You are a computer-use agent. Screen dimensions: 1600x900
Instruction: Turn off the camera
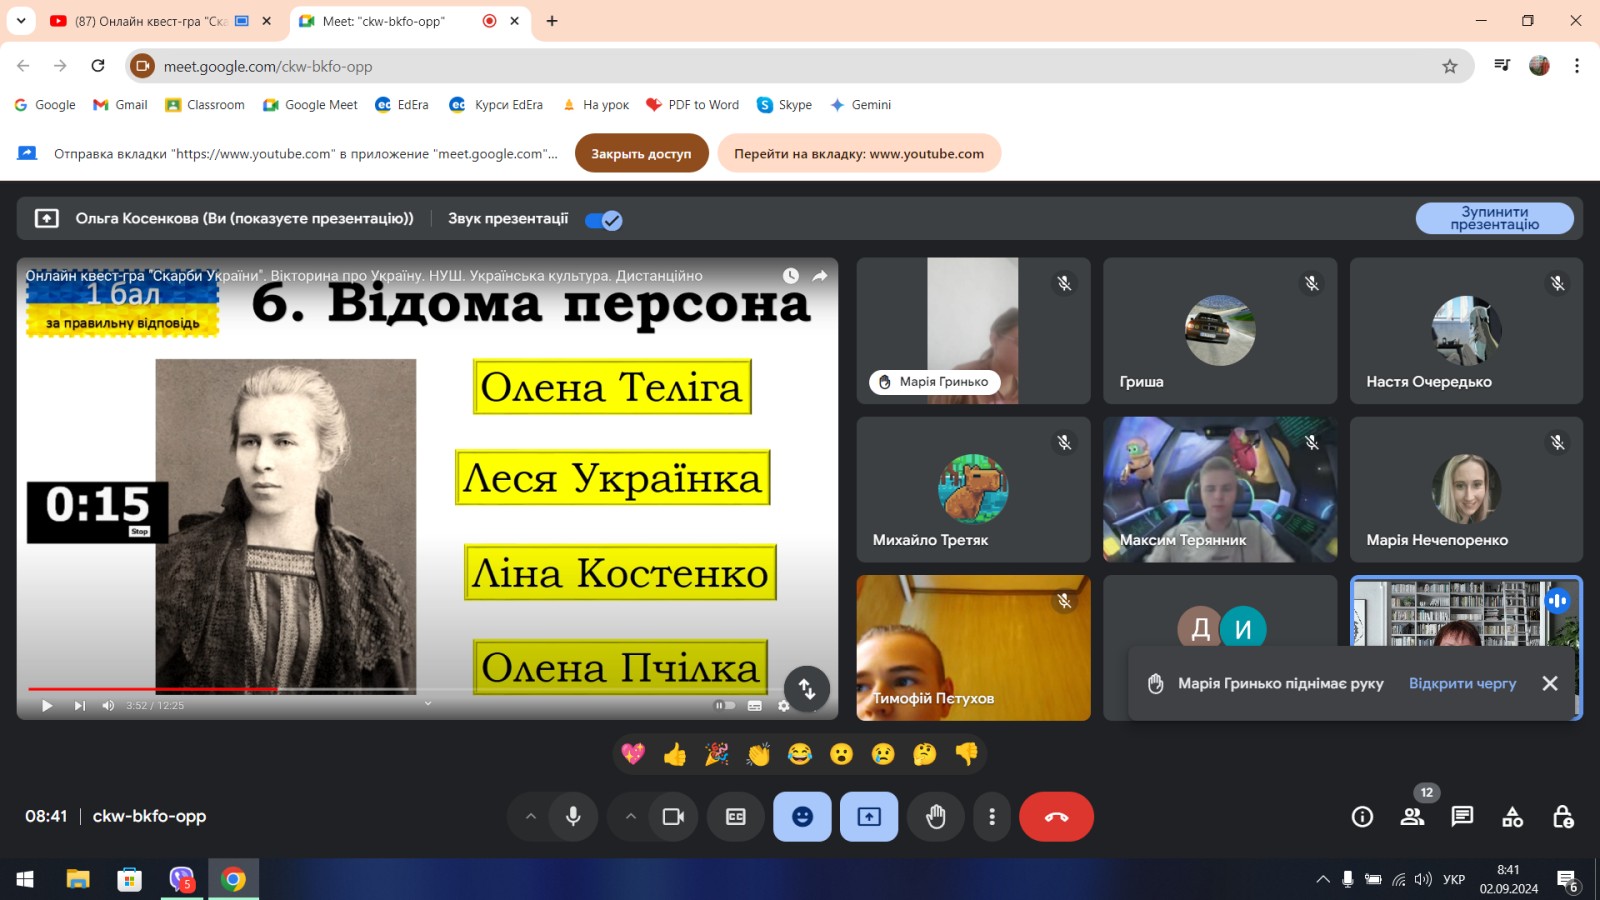pyautogui.click(x=673, y=817)
